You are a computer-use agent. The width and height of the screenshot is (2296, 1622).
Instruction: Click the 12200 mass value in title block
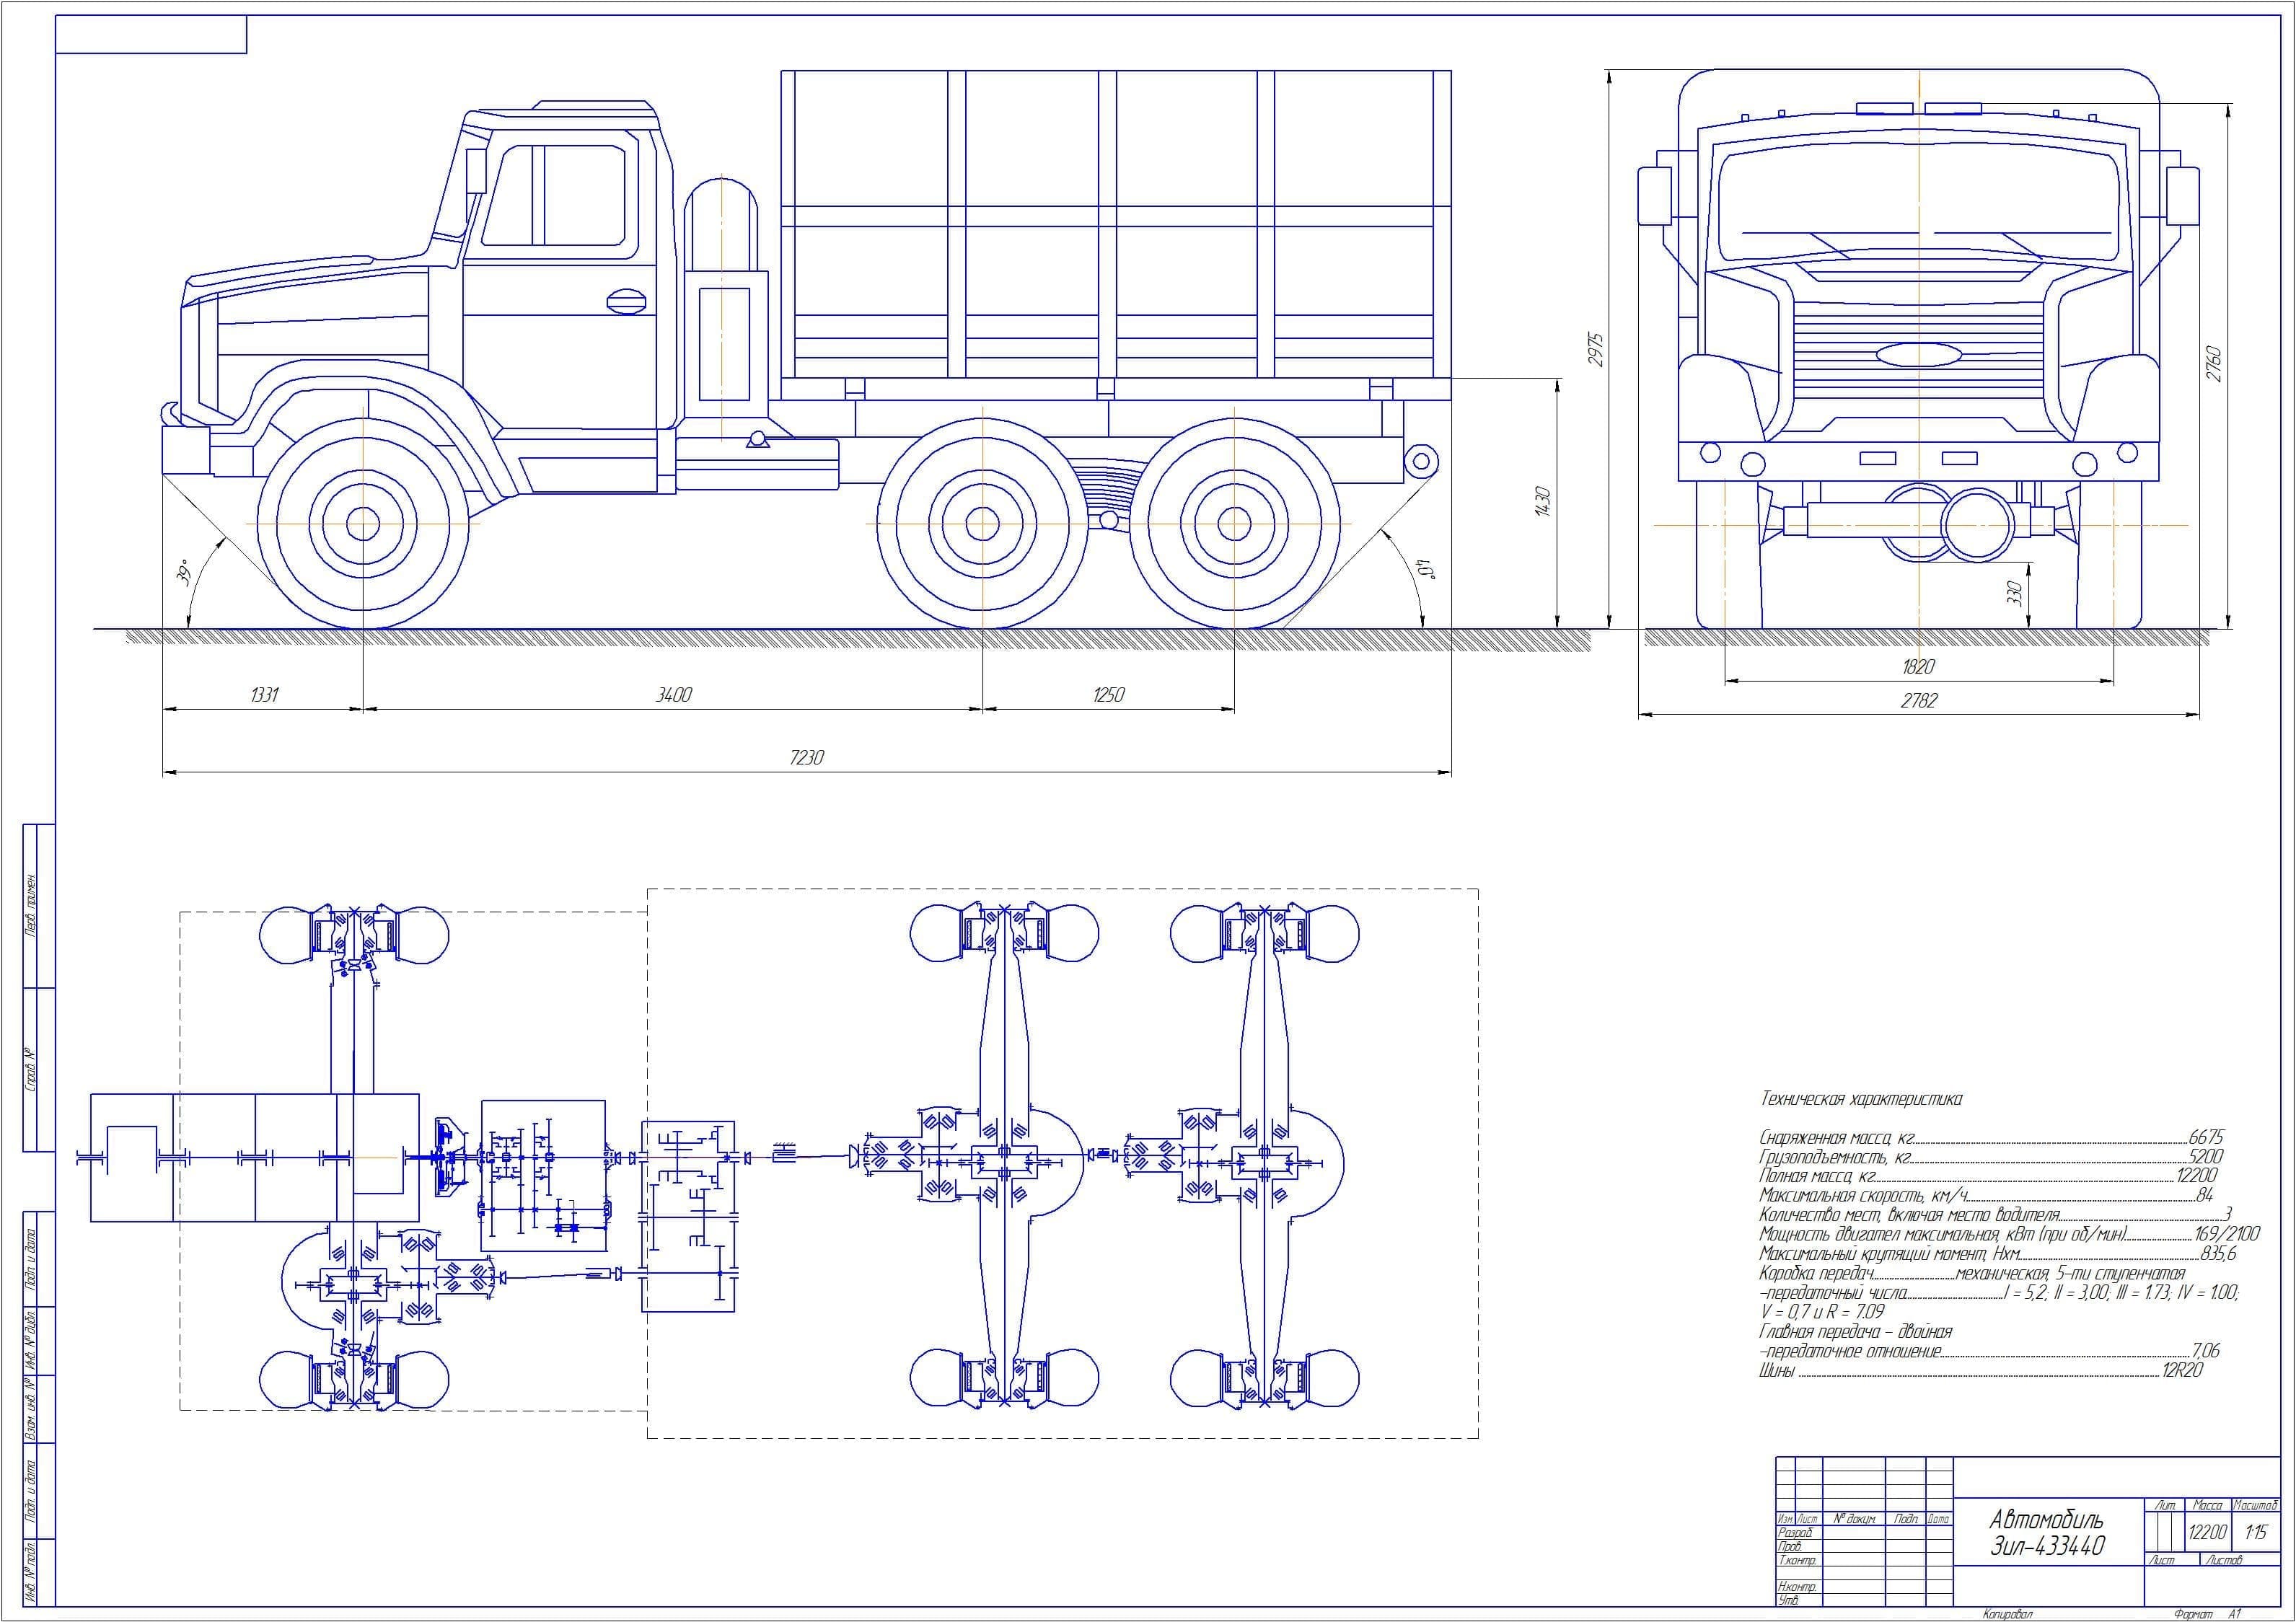pyautogui.click(x=2207, y=1533)
